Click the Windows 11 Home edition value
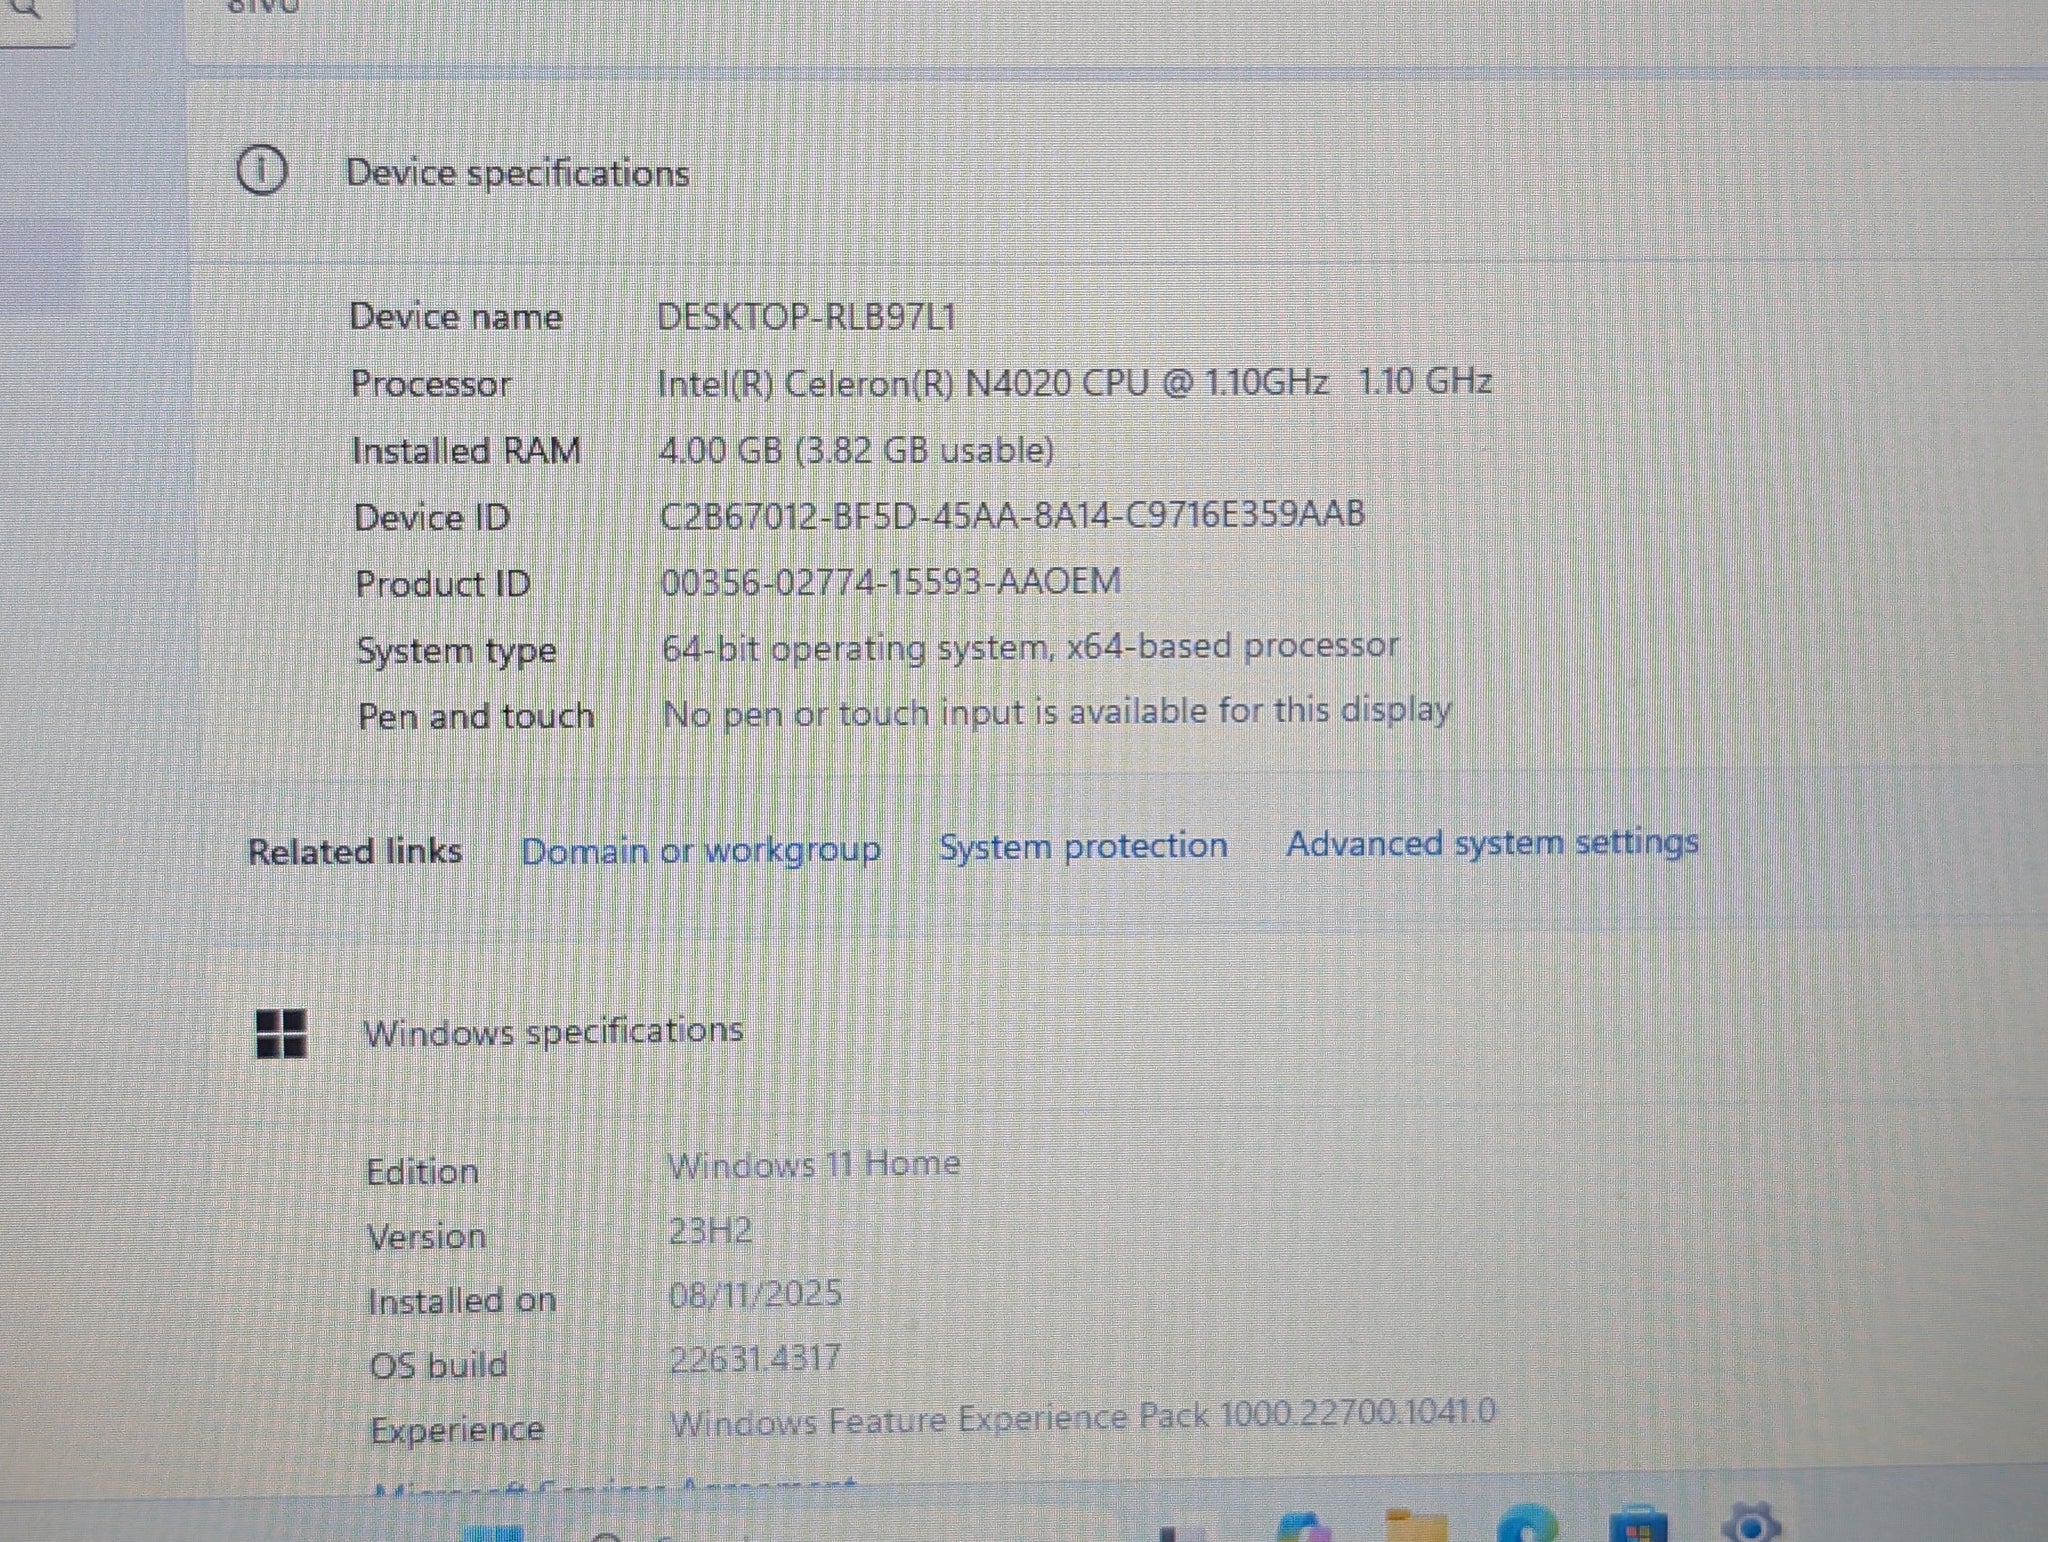This screenshot has height=1542, width=2048. [x=813, y=1164]
